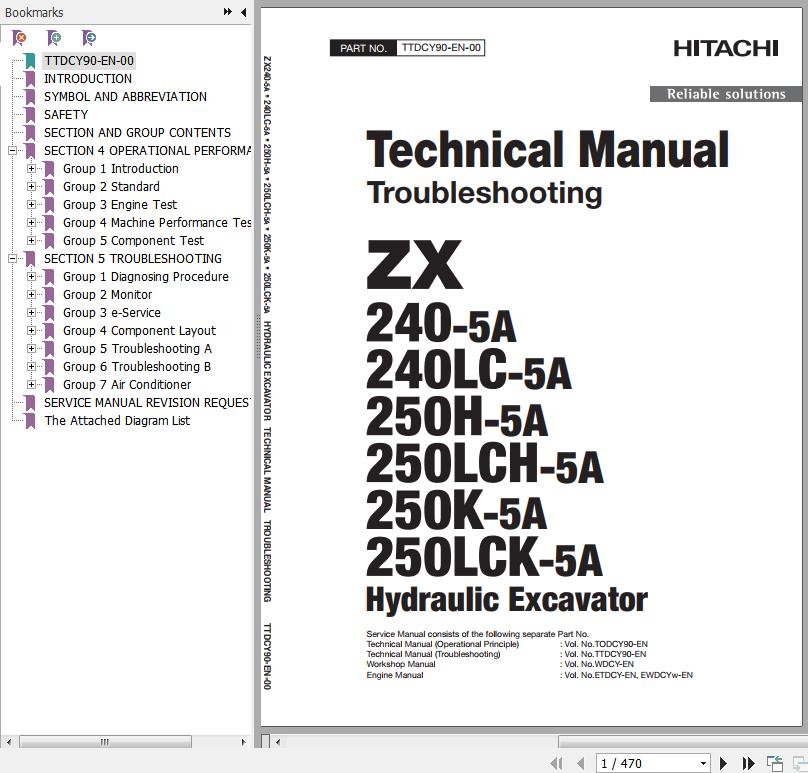This screenshot has height=773, width=808.
Task: Select the TTDCY90-EN-00 bookmark
Action: (89, 61)
